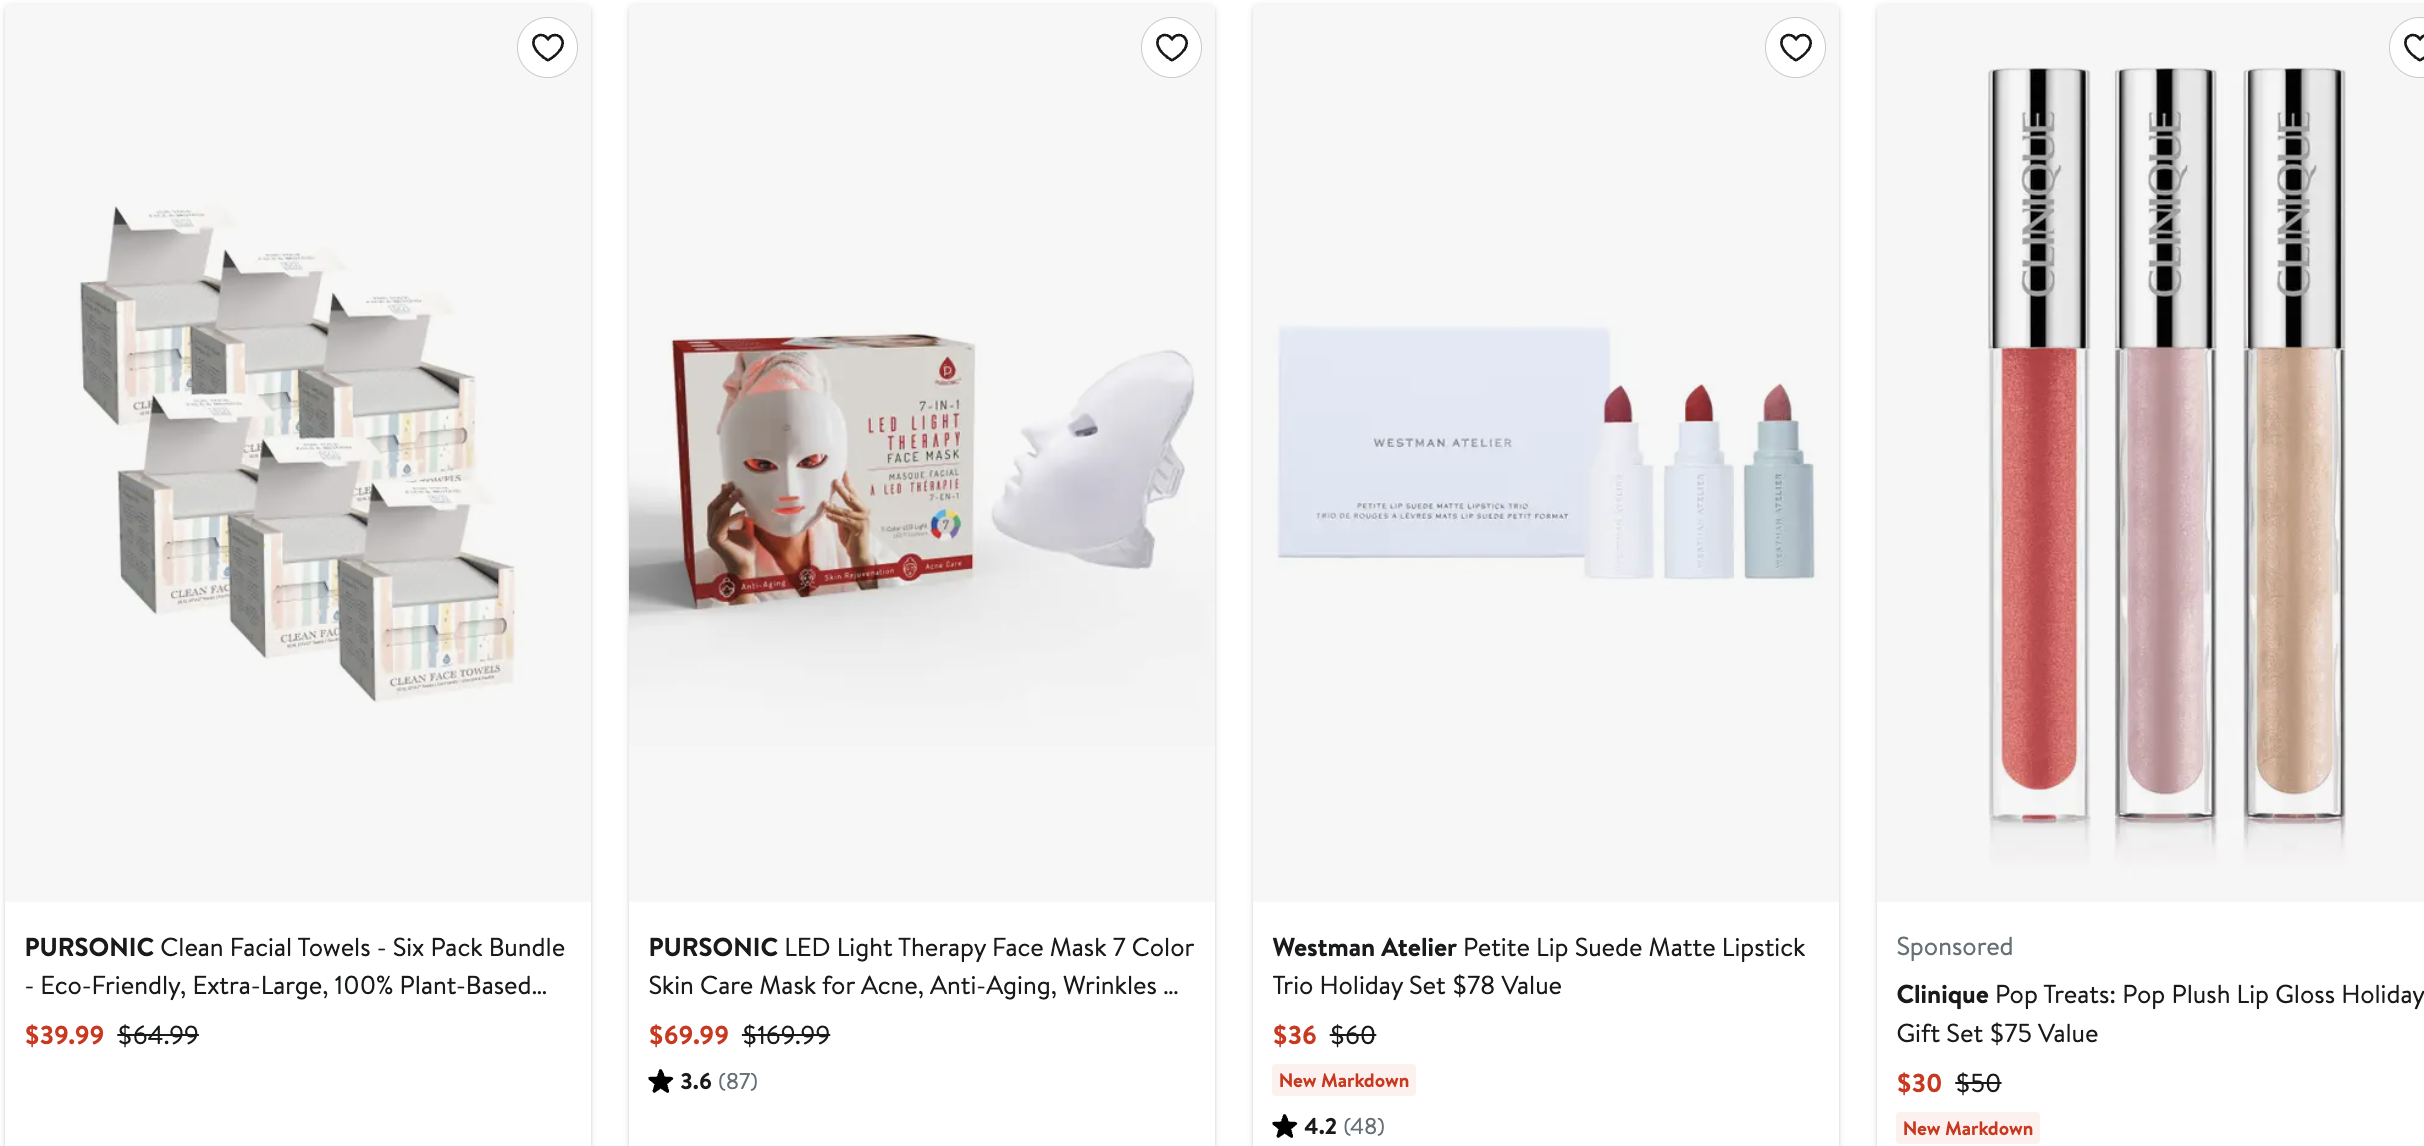
Task: Open Westman Atelier Petite Lip Suede title
Action: click(1538, 966)
